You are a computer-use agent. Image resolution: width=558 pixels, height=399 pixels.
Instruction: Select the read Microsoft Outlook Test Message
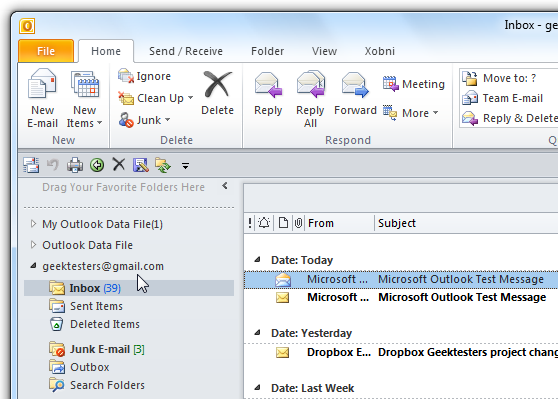click(401, 279)
